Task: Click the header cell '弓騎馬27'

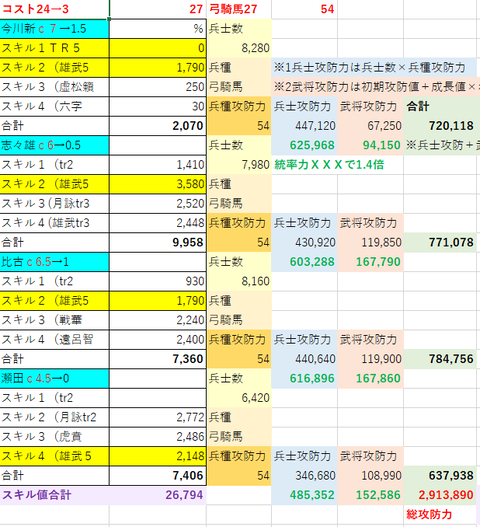Action: click(239, 9)
